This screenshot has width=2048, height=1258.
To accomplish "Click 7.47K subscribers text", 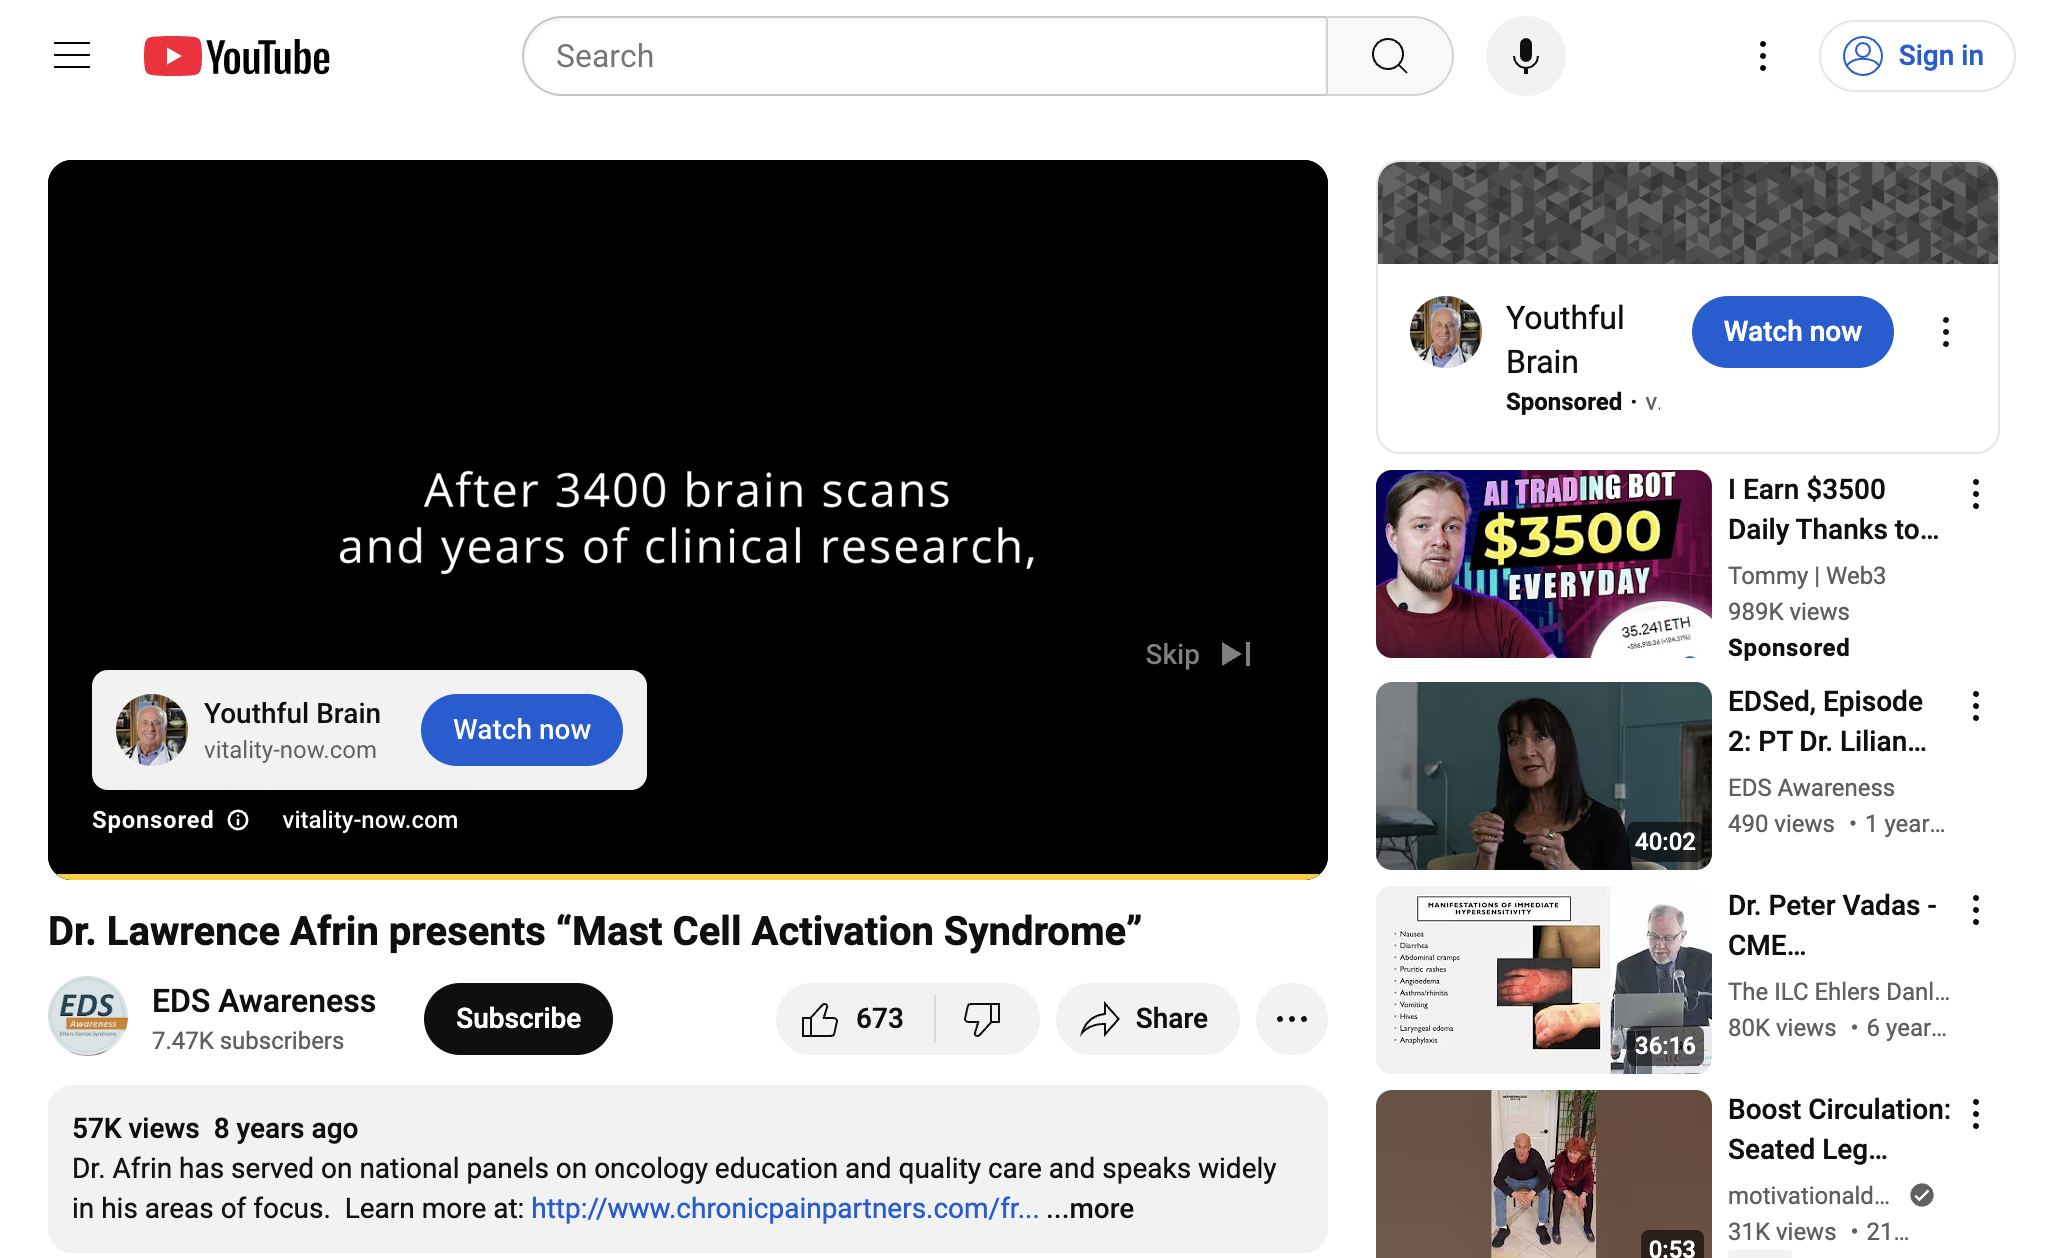I will pyautogui.click(x=248, y=1041).
